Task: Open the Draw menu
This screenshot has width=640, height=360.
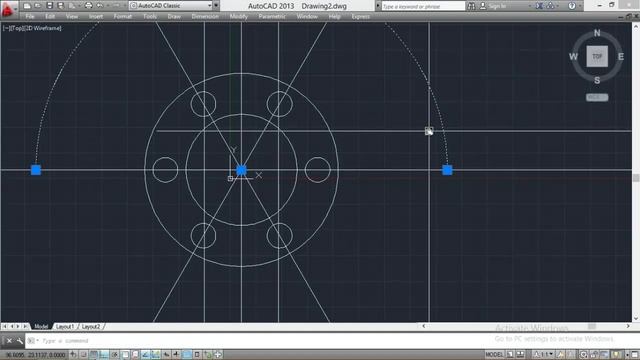Action: click(x=174, y=16)
